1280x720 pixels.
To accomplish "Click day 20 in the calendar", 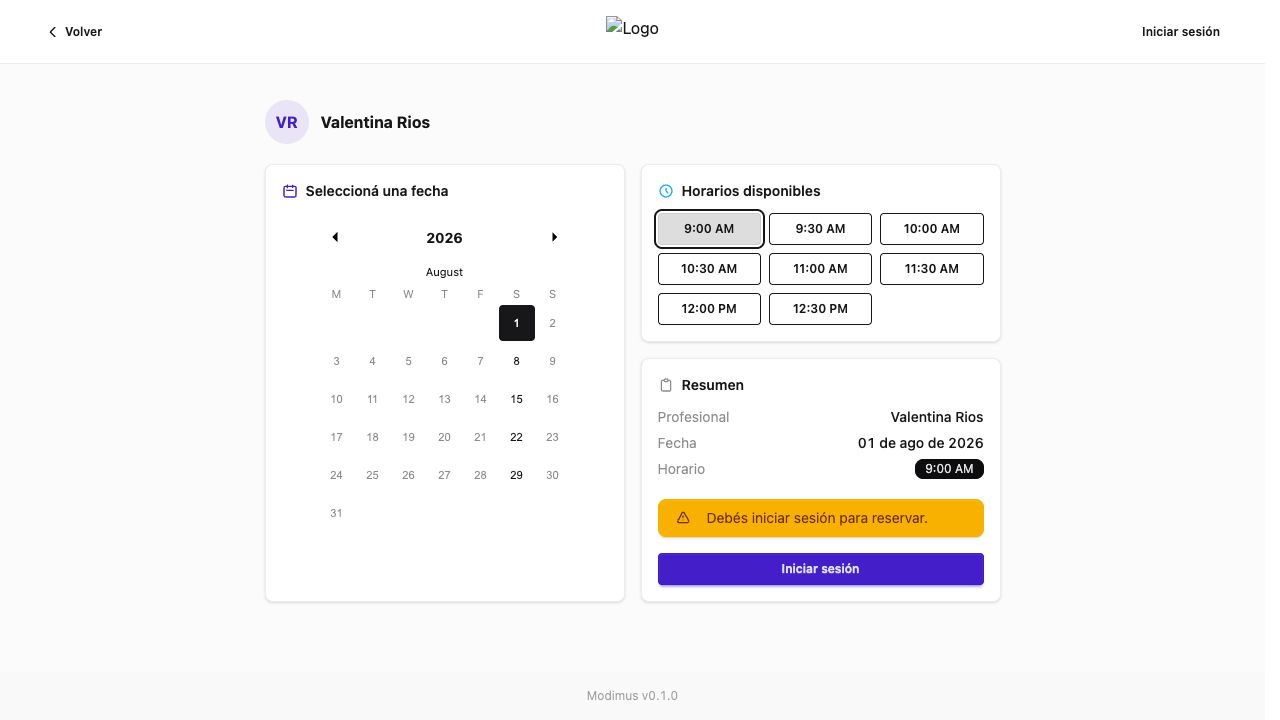I will (445, 437).
